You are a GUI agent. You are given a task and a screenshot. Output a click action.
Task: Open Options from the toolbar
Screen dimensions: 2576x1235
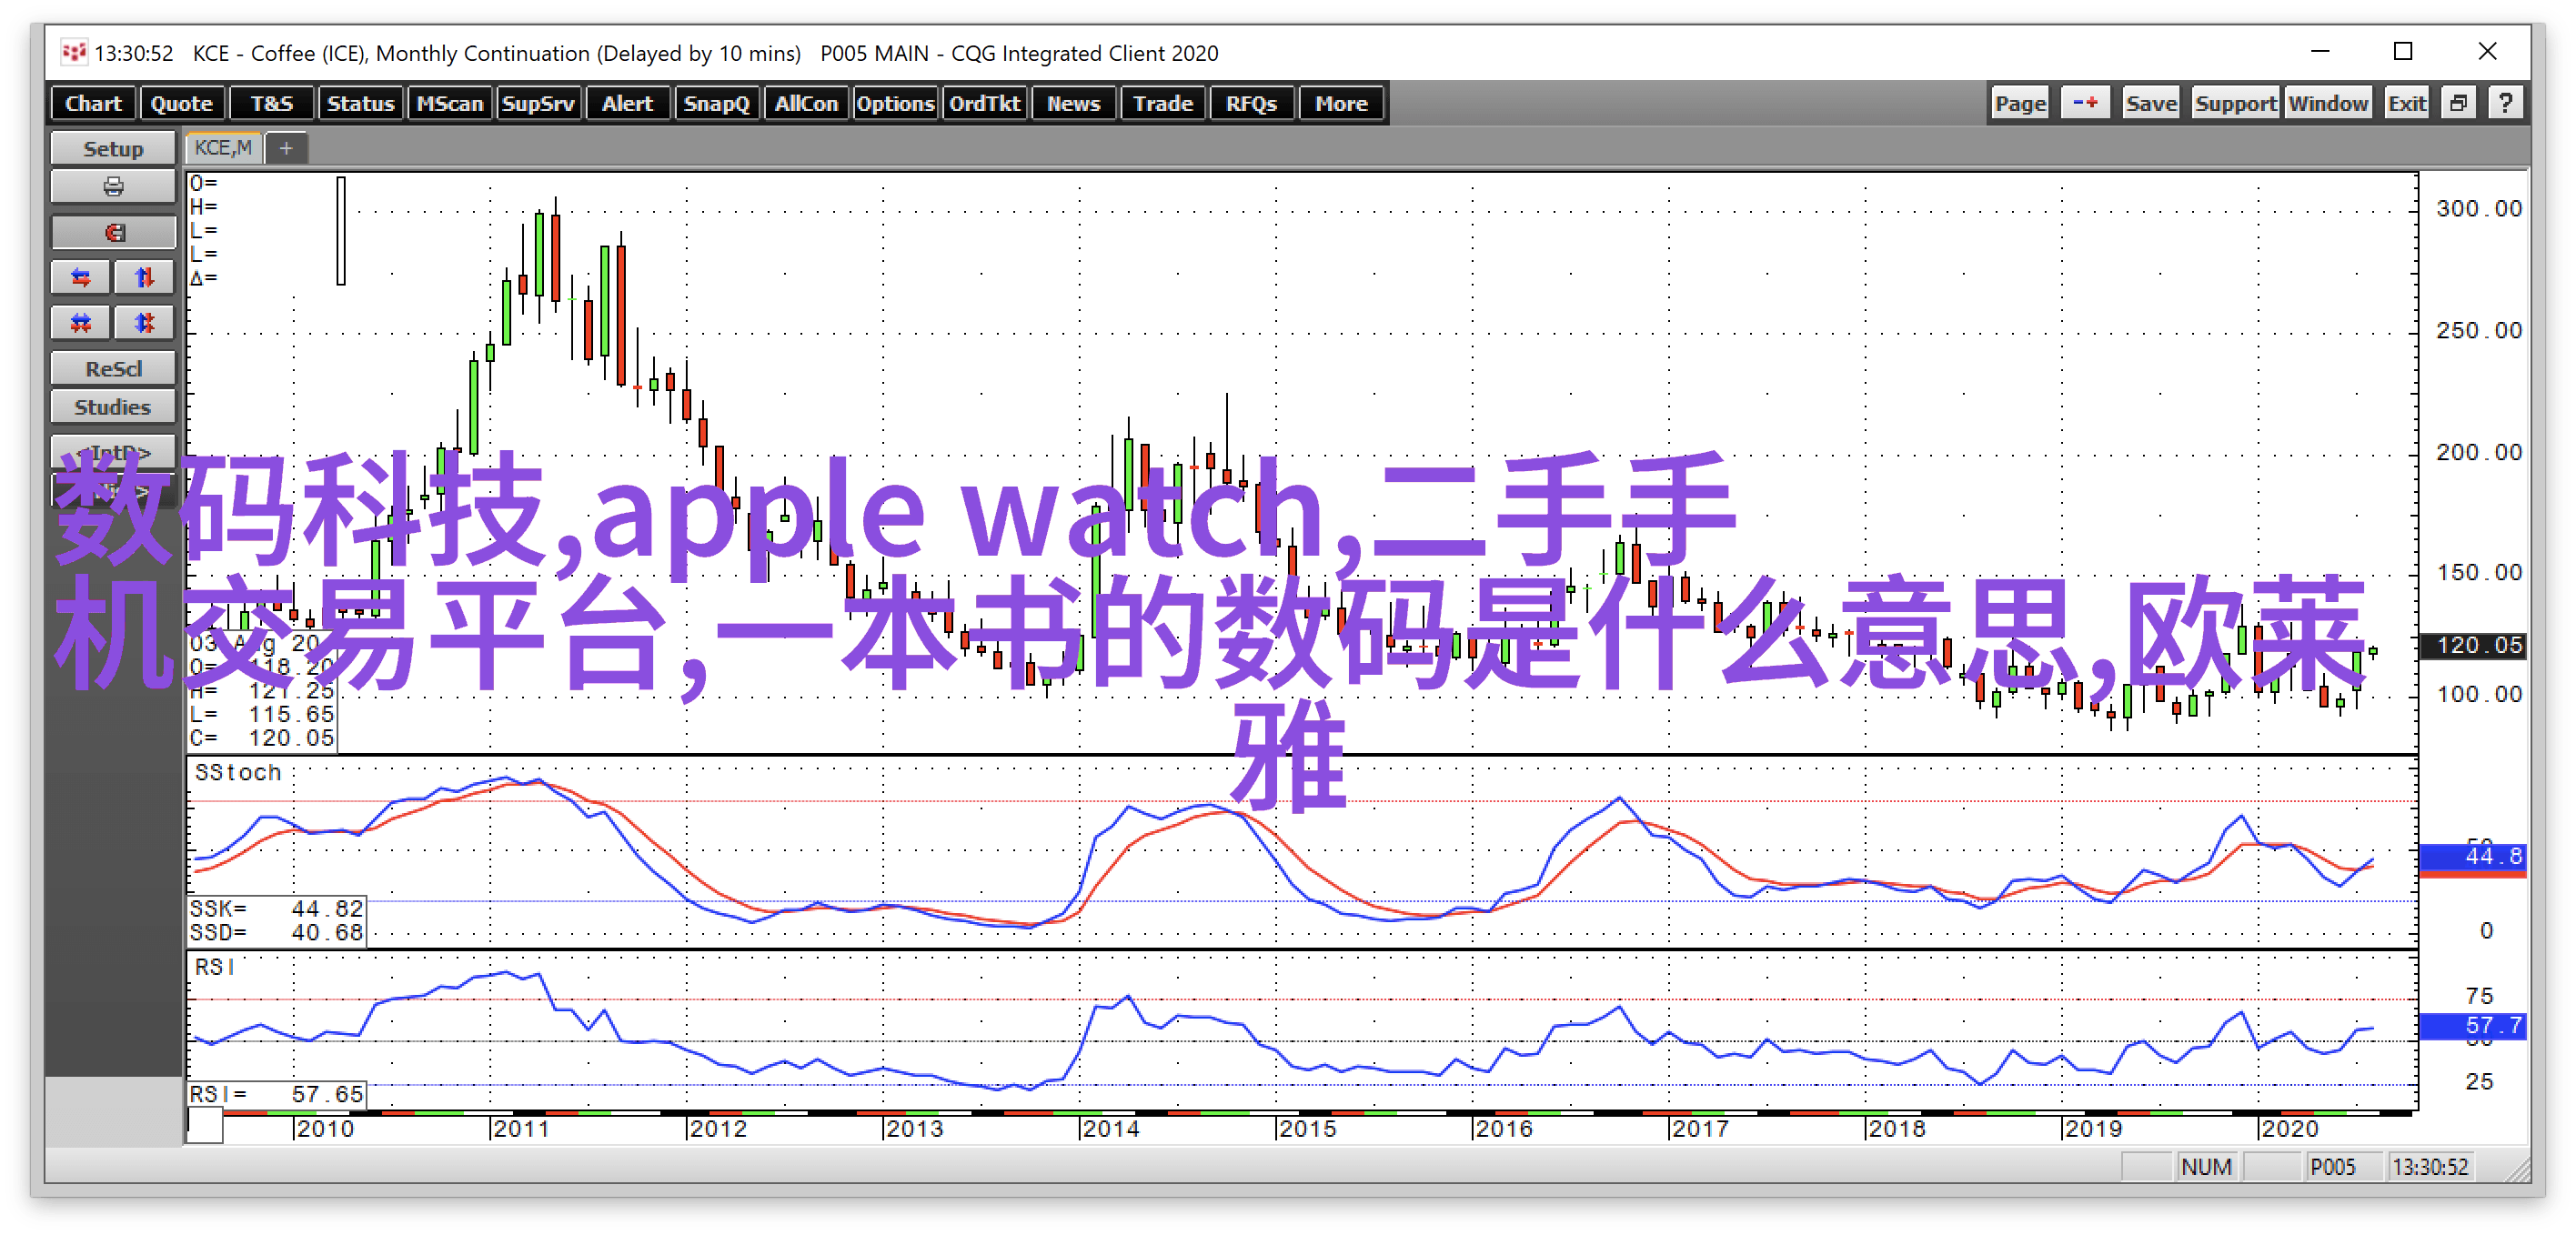[895, 103]
